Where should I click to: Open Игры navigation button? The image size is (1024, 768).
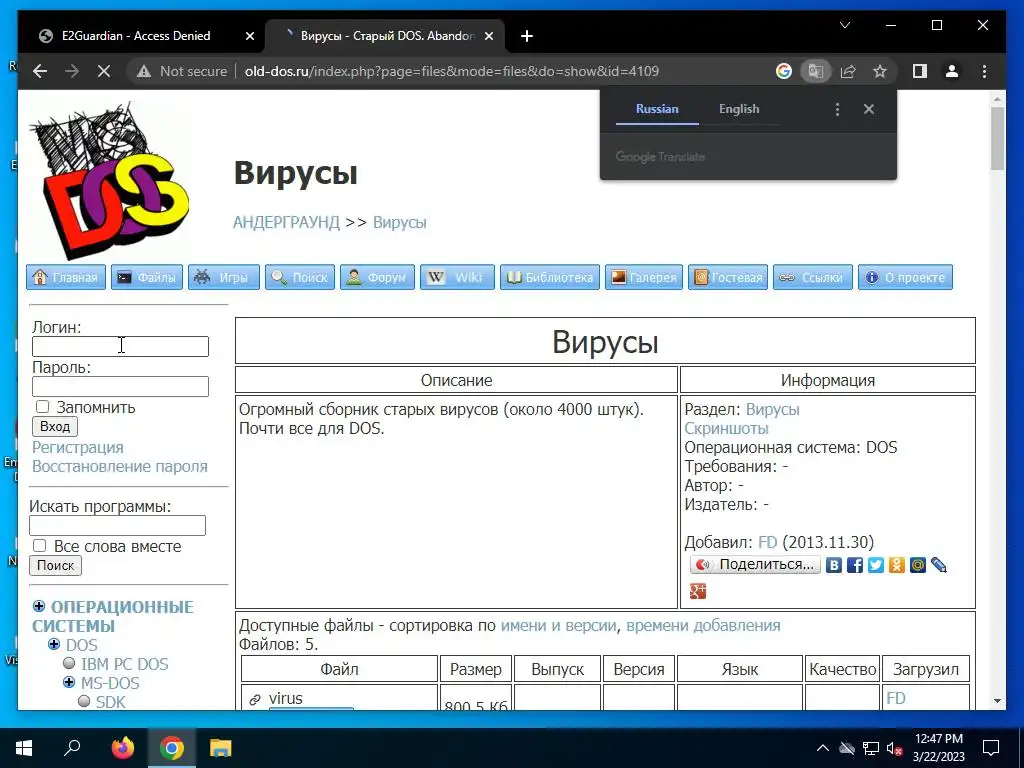(x=224, y=277)
